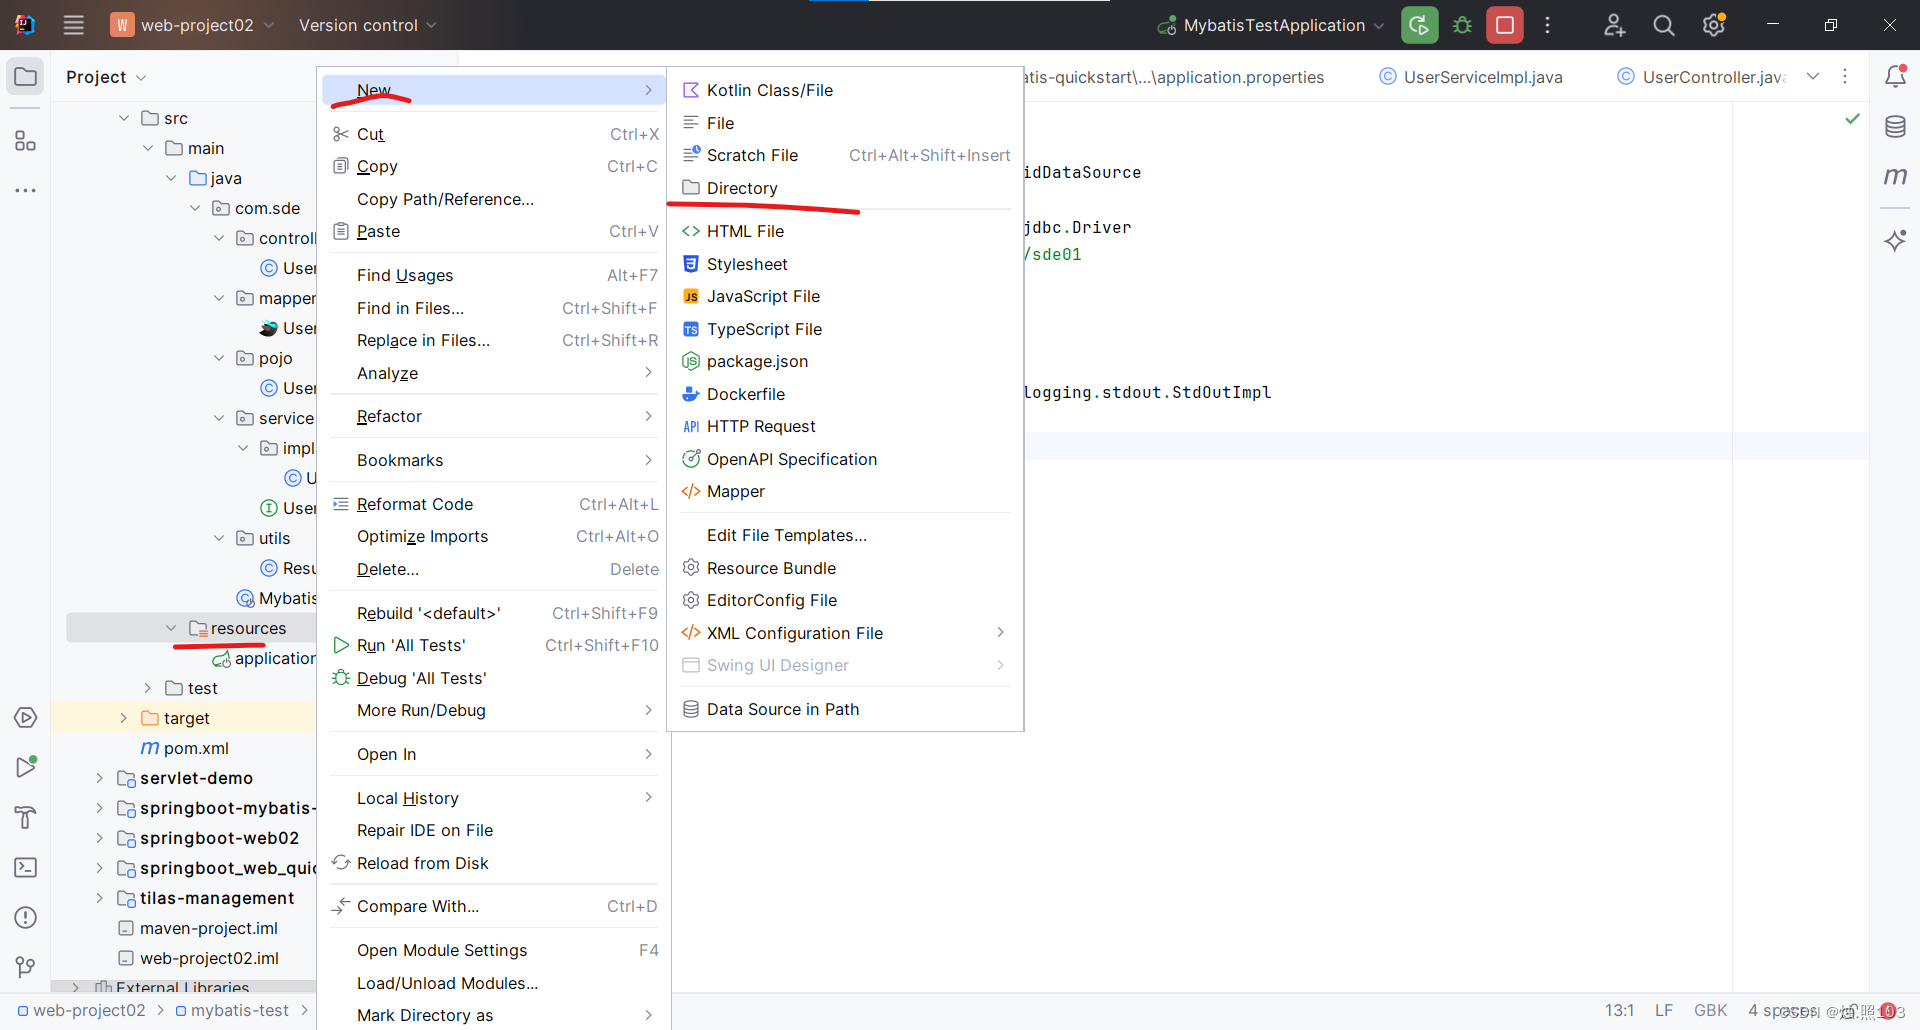Choose Cut from the context menu
The image size is (1920, 1030).
pos(494,134)
